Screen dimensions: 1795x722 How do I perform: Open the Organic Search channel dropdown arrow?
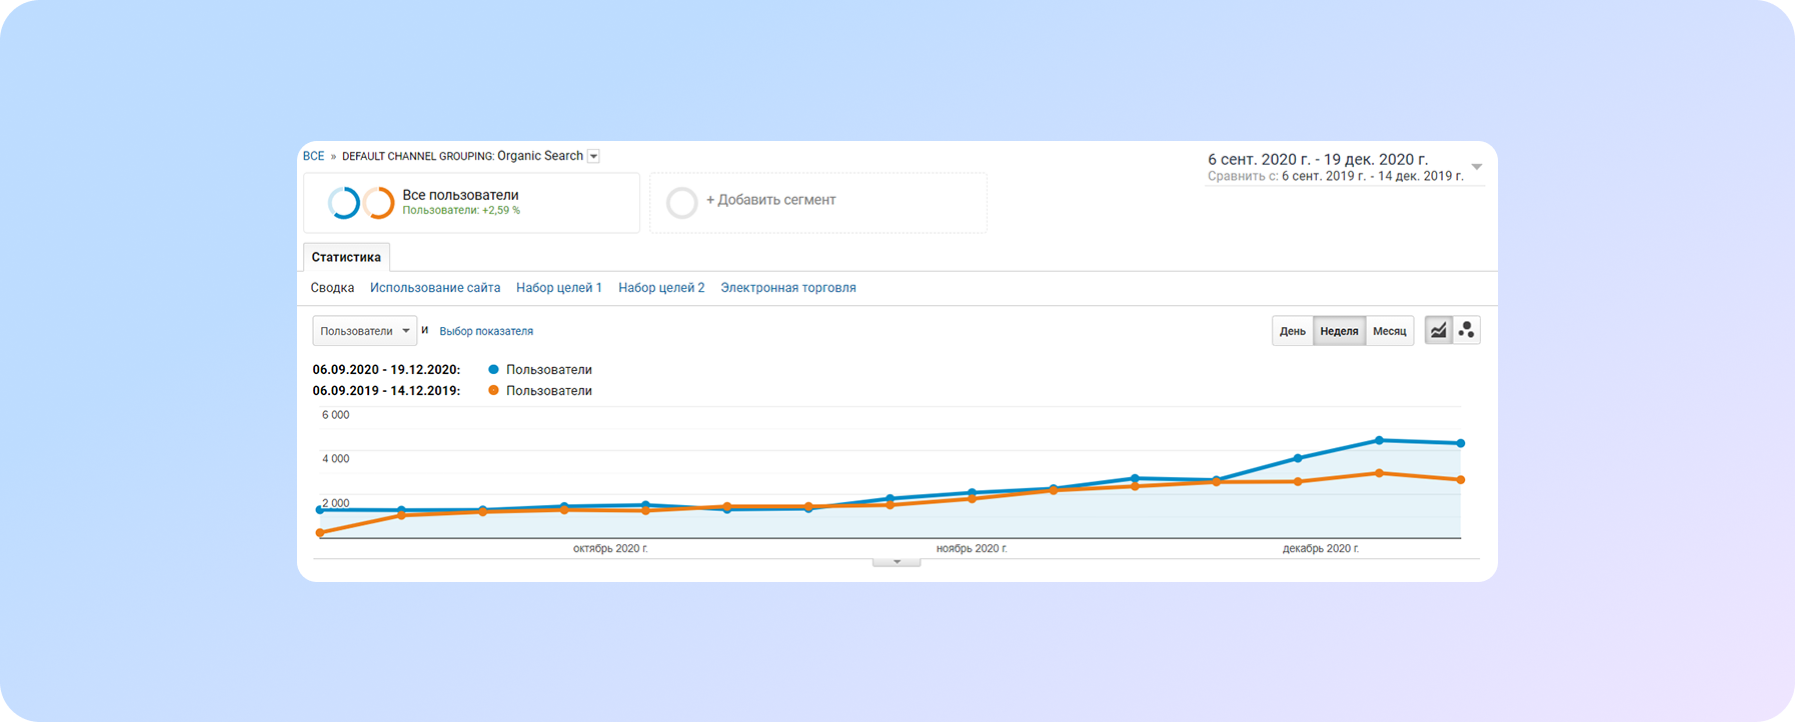click(593, 156)
